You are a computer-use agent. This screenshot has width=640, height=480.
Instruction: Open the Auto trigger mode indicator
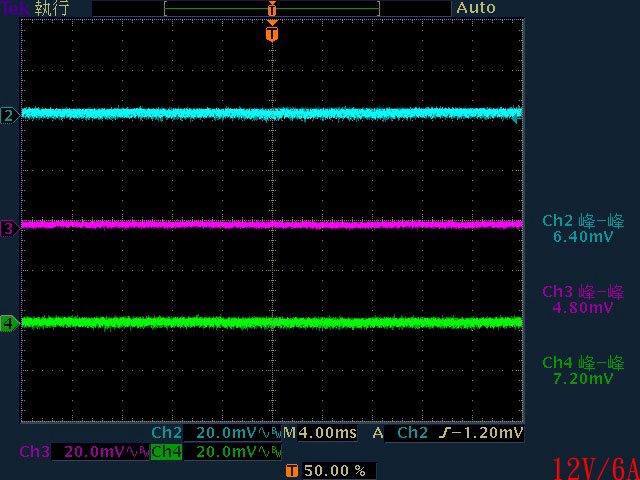pyautogui.click(x=476, y=8)
